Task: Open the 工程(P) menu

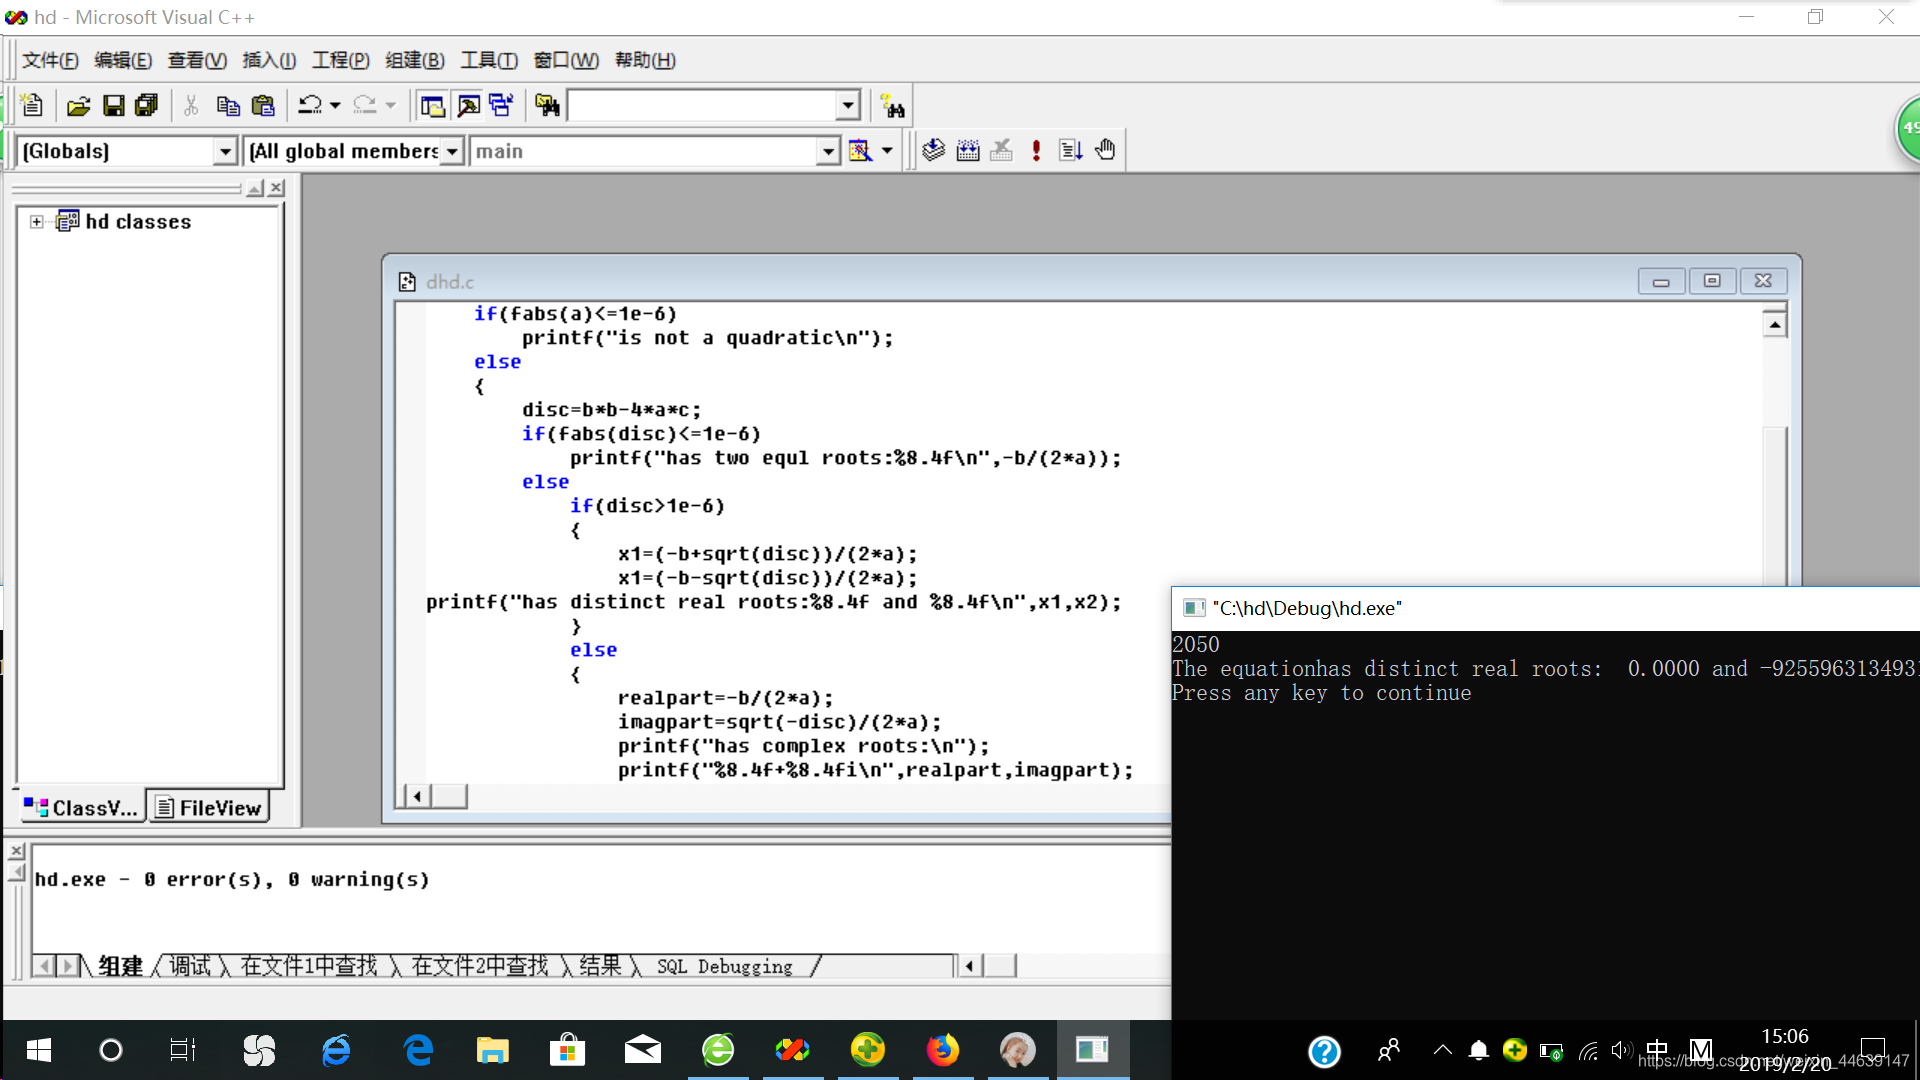Action: click(x=340, y=60)
